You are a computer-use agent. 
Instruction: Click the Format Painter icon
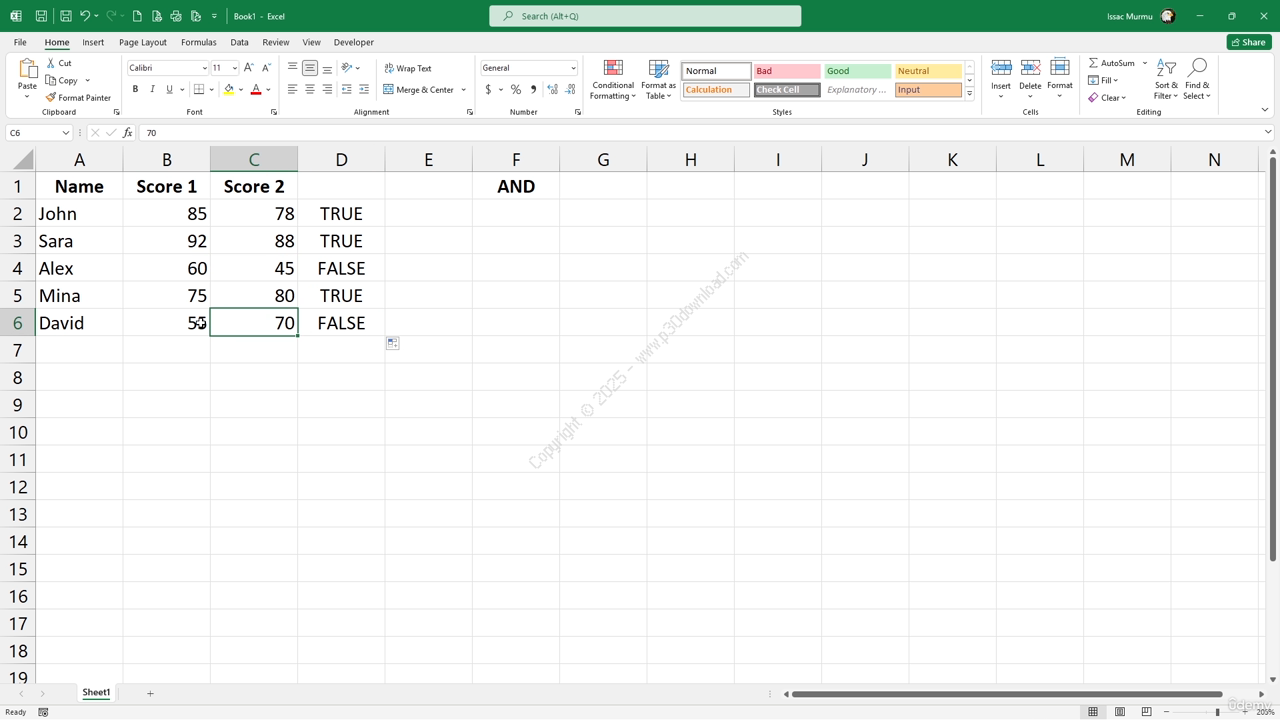pyautogui.click(x=51, y=98)
